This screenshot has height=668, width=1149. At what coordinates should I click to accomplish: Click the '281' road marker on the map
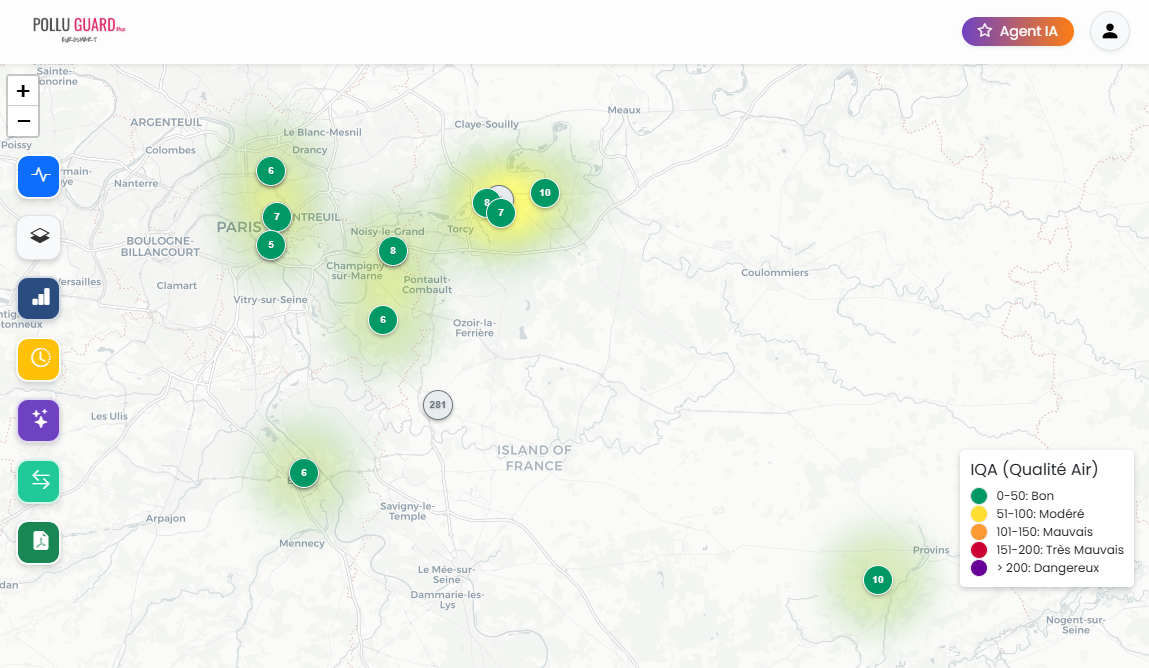(437, 405)
